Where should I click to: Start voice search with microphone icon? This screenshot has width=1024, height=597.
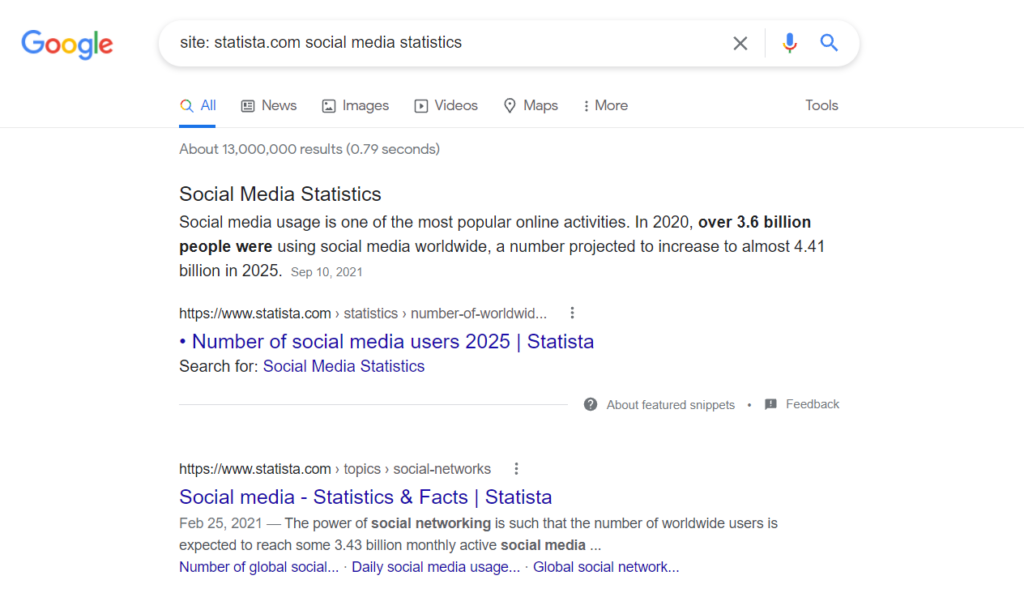pyautogui.click(x=790, y=43)
